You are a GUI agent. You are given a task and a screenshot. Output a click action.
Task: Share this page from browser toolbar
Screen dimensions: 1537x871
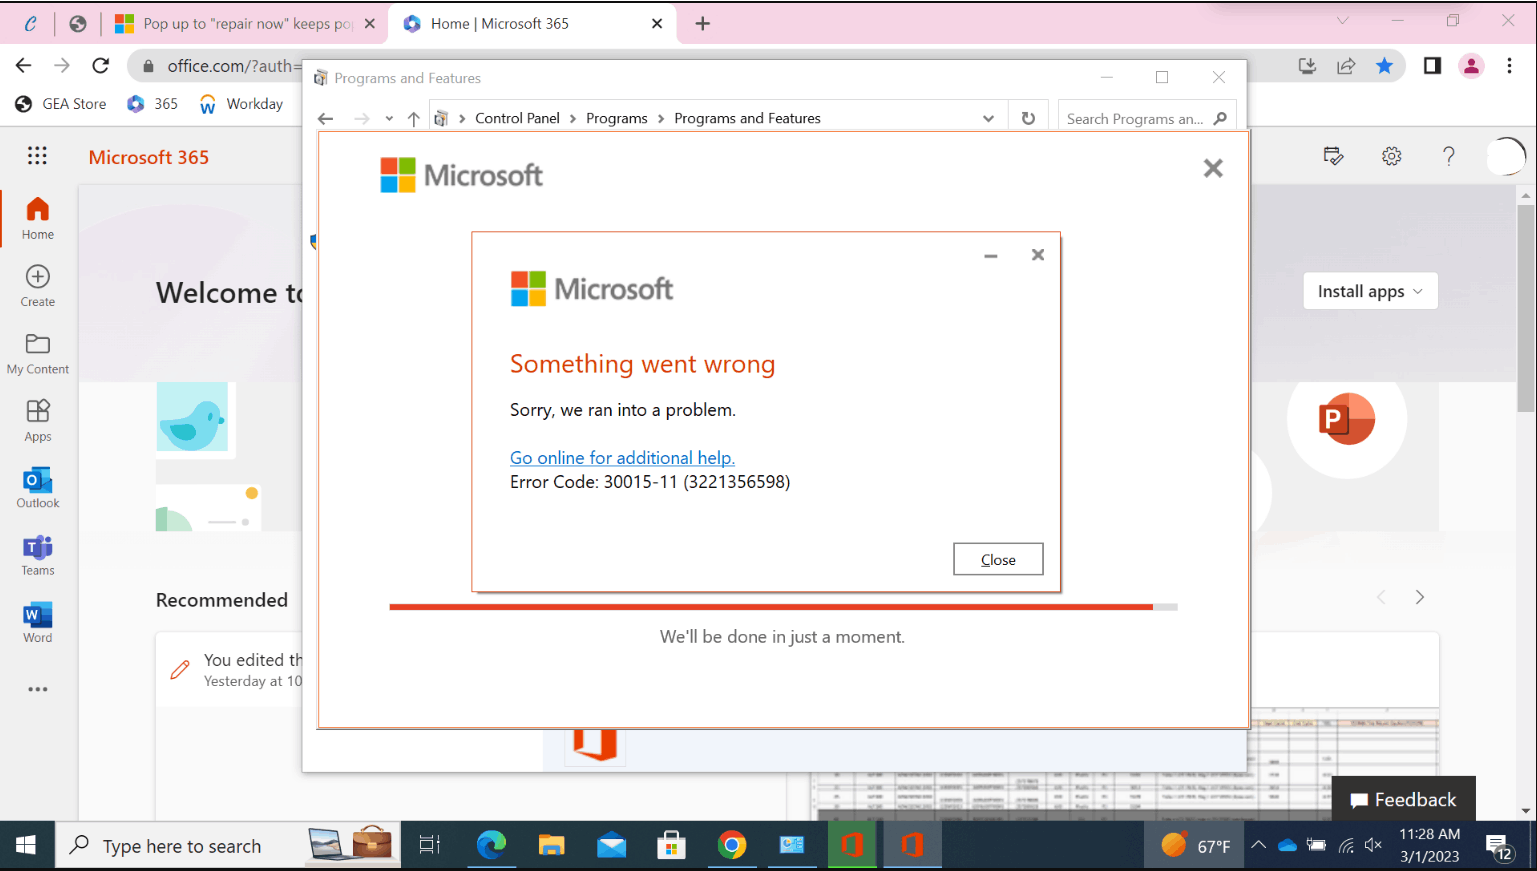tap(1346, 65)
